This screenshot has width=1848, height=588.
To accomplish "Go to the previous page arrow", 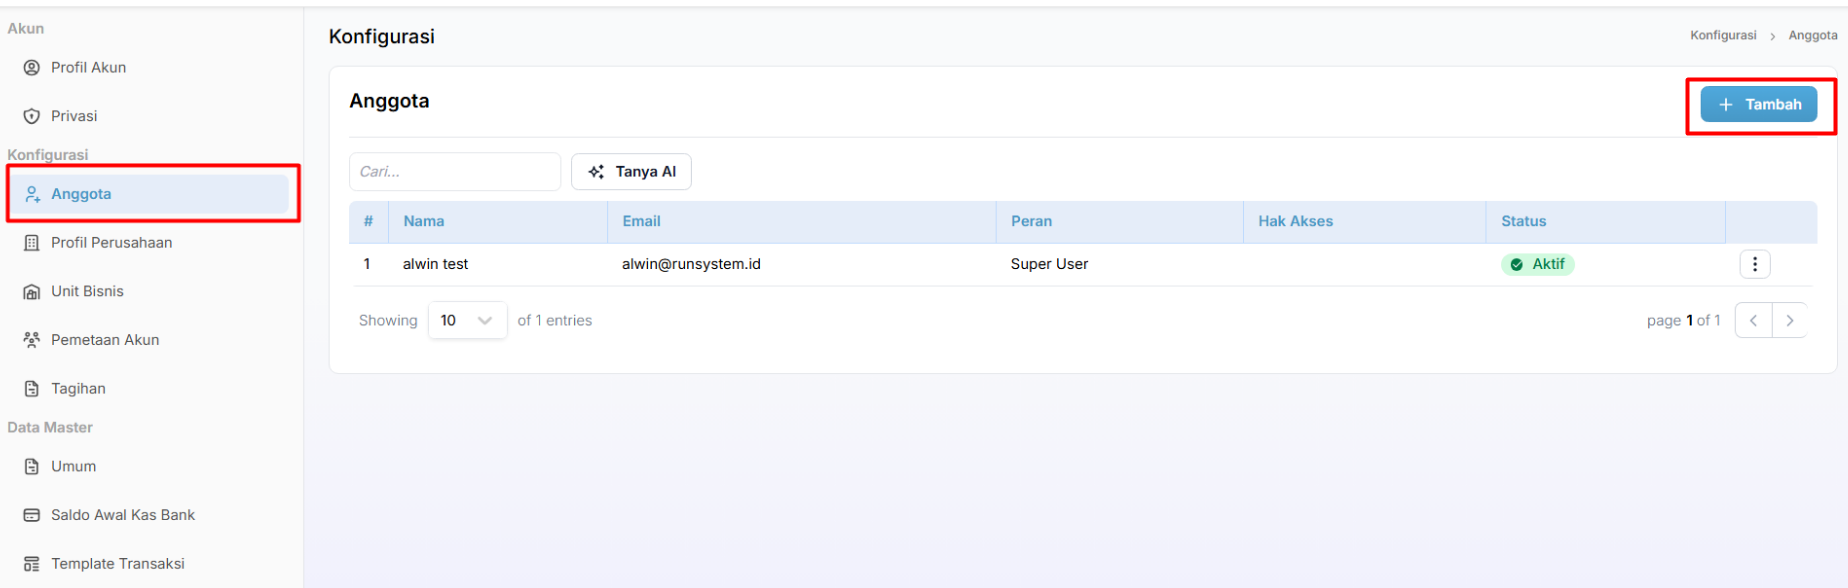I will 1753,320.
